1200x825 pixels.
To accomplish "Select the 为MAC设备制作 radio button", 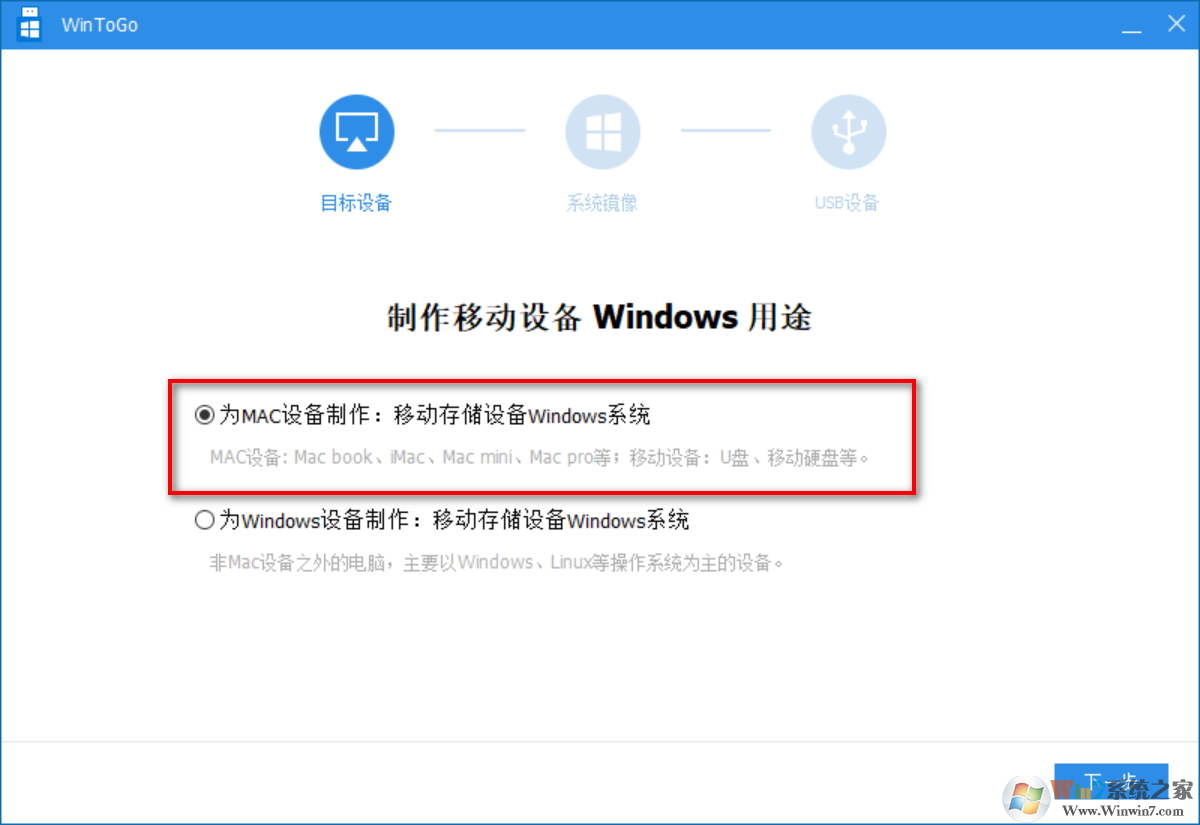I will pyautogui.click(x=205, y=414).
